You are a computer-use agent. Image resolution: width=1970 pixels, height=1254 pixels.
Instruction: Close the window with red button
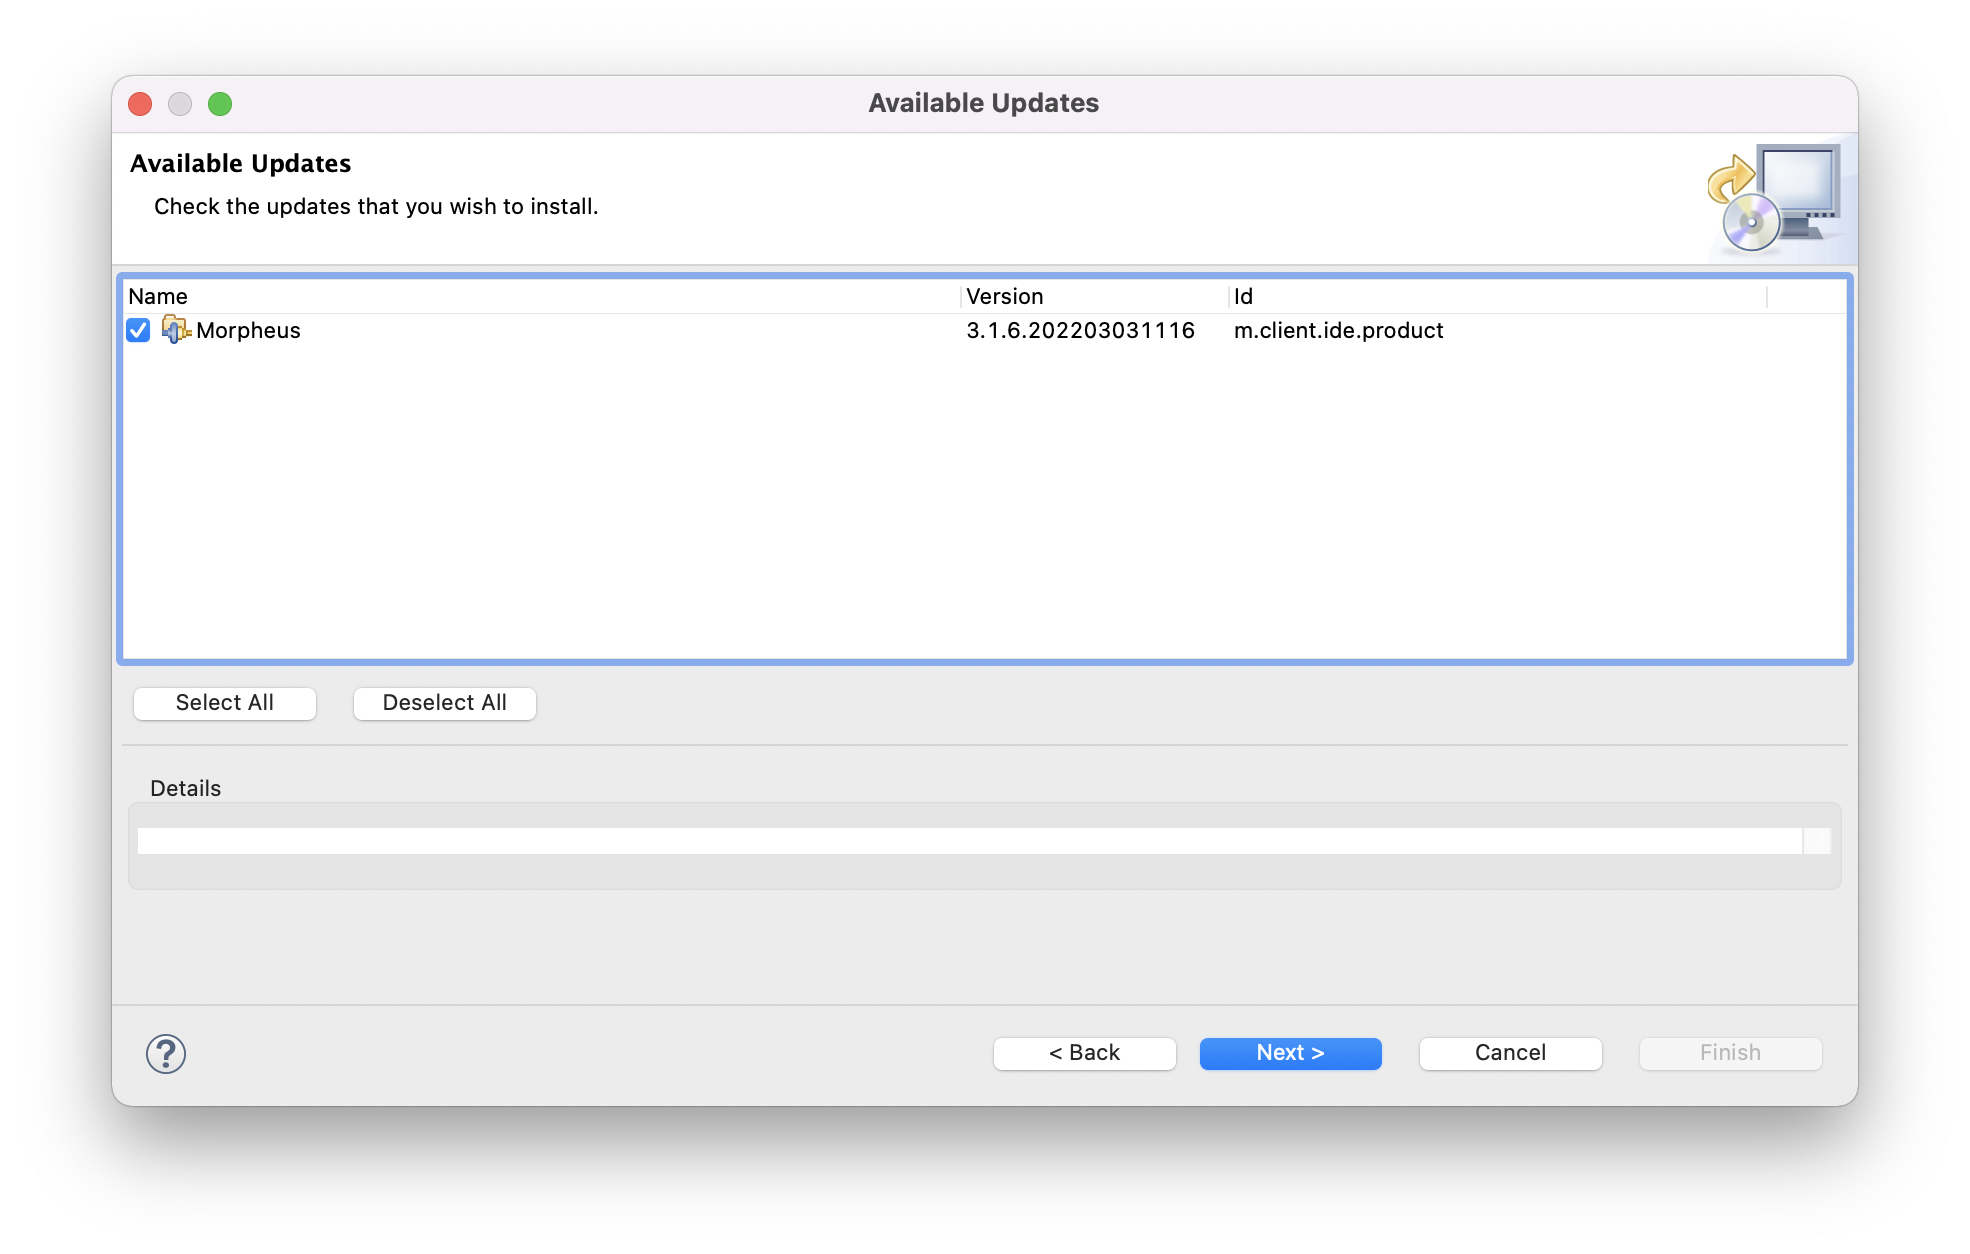pos(140,104)
